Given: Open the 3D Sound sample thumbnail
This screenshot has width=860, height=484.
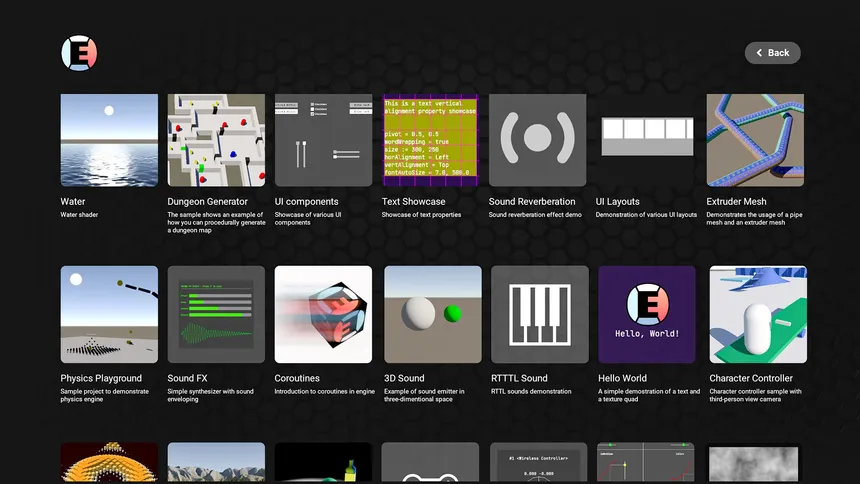Looking at the screenshot, I should [432, 314].
